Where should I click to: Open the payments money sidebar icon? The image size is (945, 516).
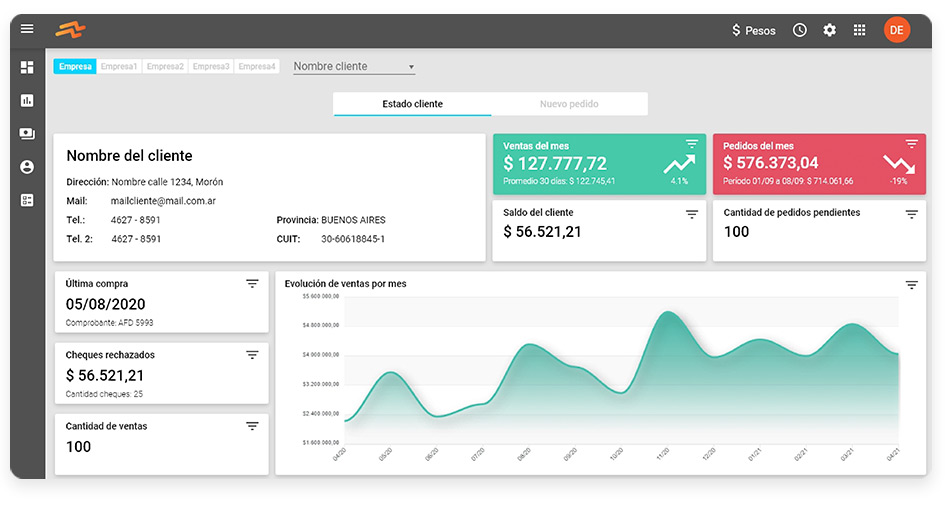[27, 133]
